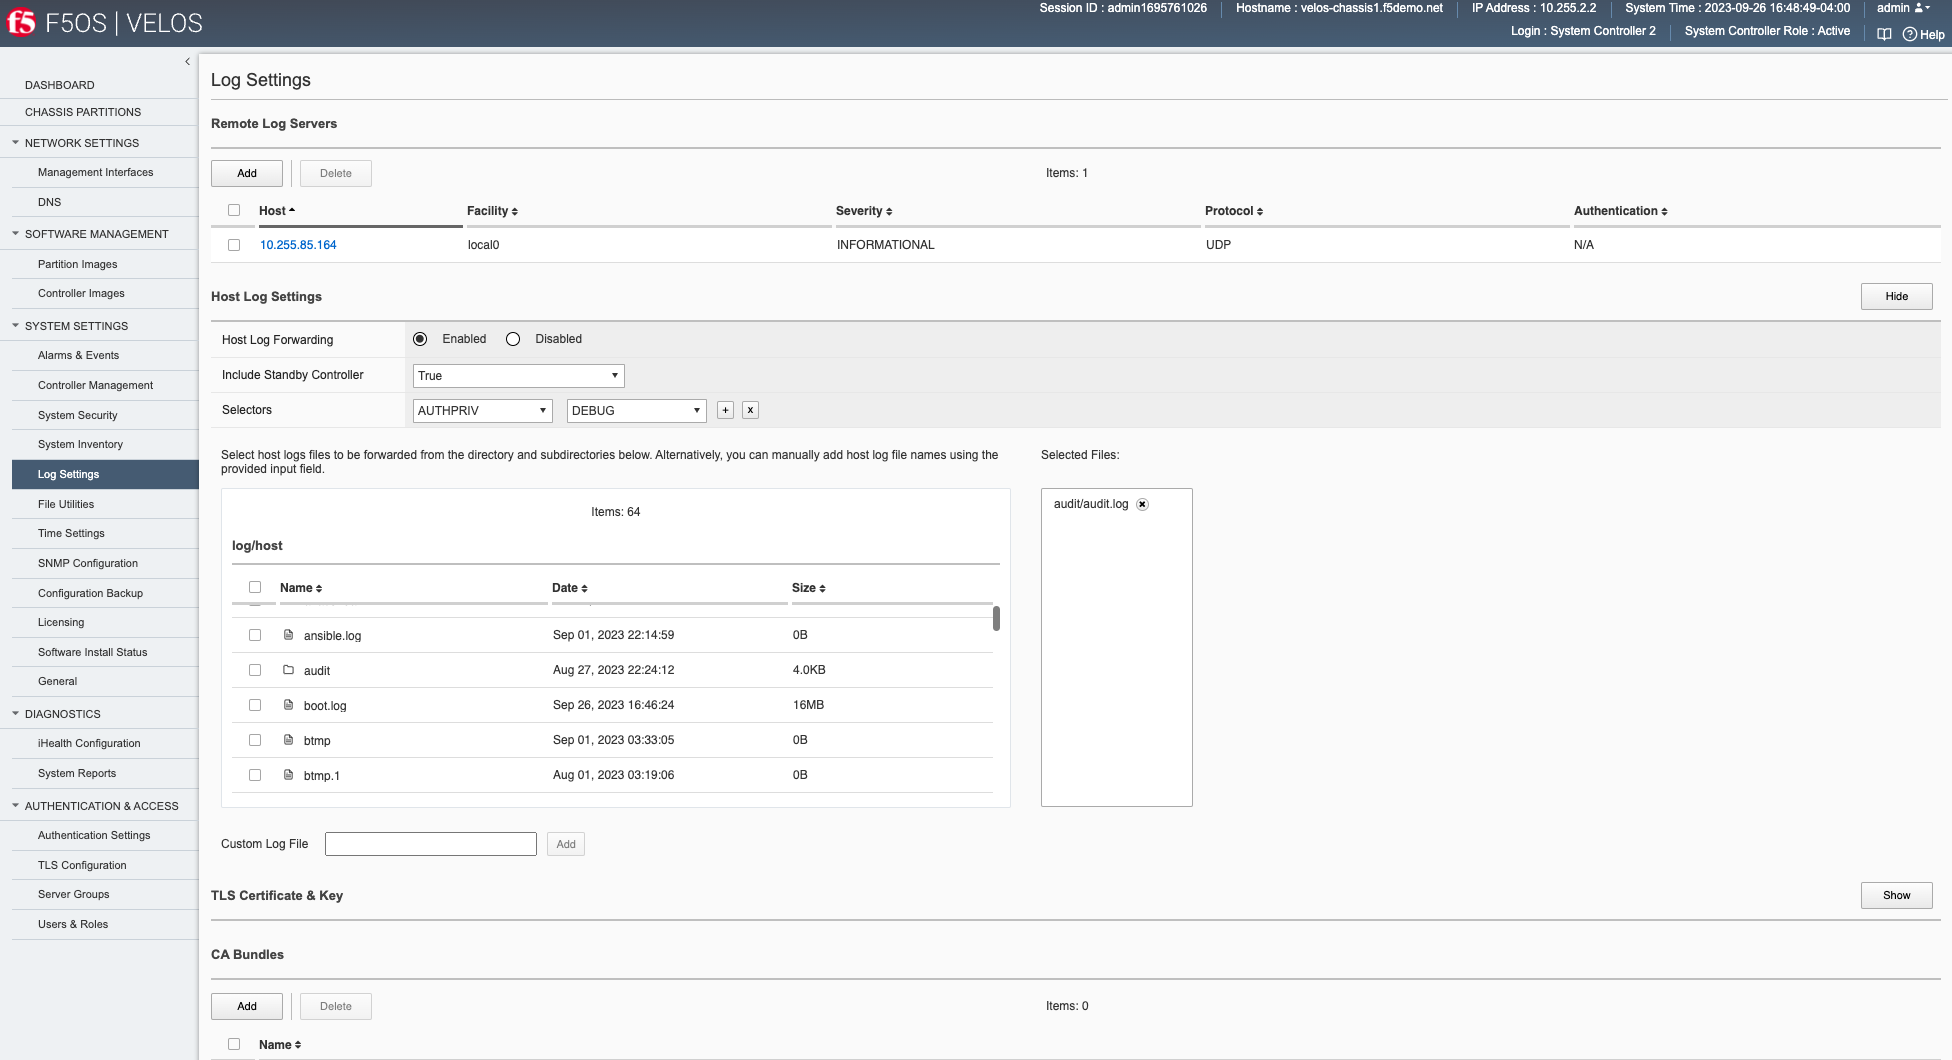Viewport: 1952px width, 1060px height.
Task: Check the 10.255.85.164 server row
Action: 234,245
